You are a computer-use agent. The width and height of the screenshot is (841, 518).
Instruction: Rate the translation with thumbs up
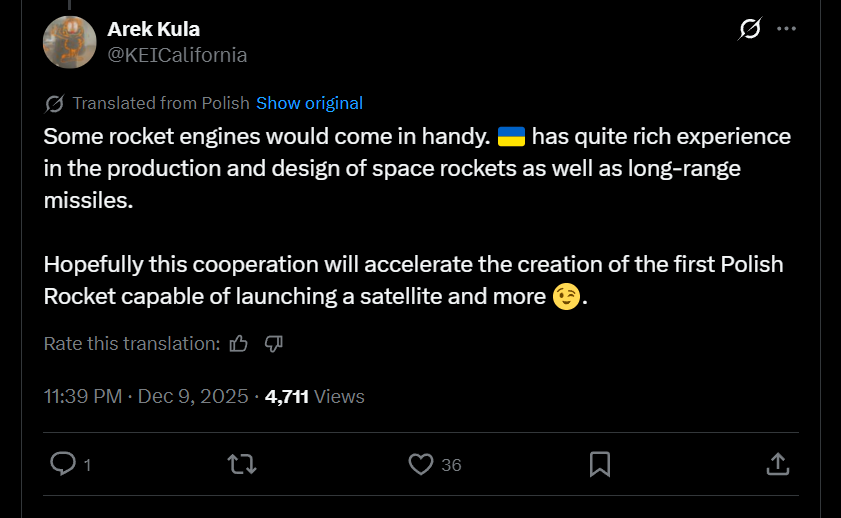pyautogui.click(x=239, y=343)
